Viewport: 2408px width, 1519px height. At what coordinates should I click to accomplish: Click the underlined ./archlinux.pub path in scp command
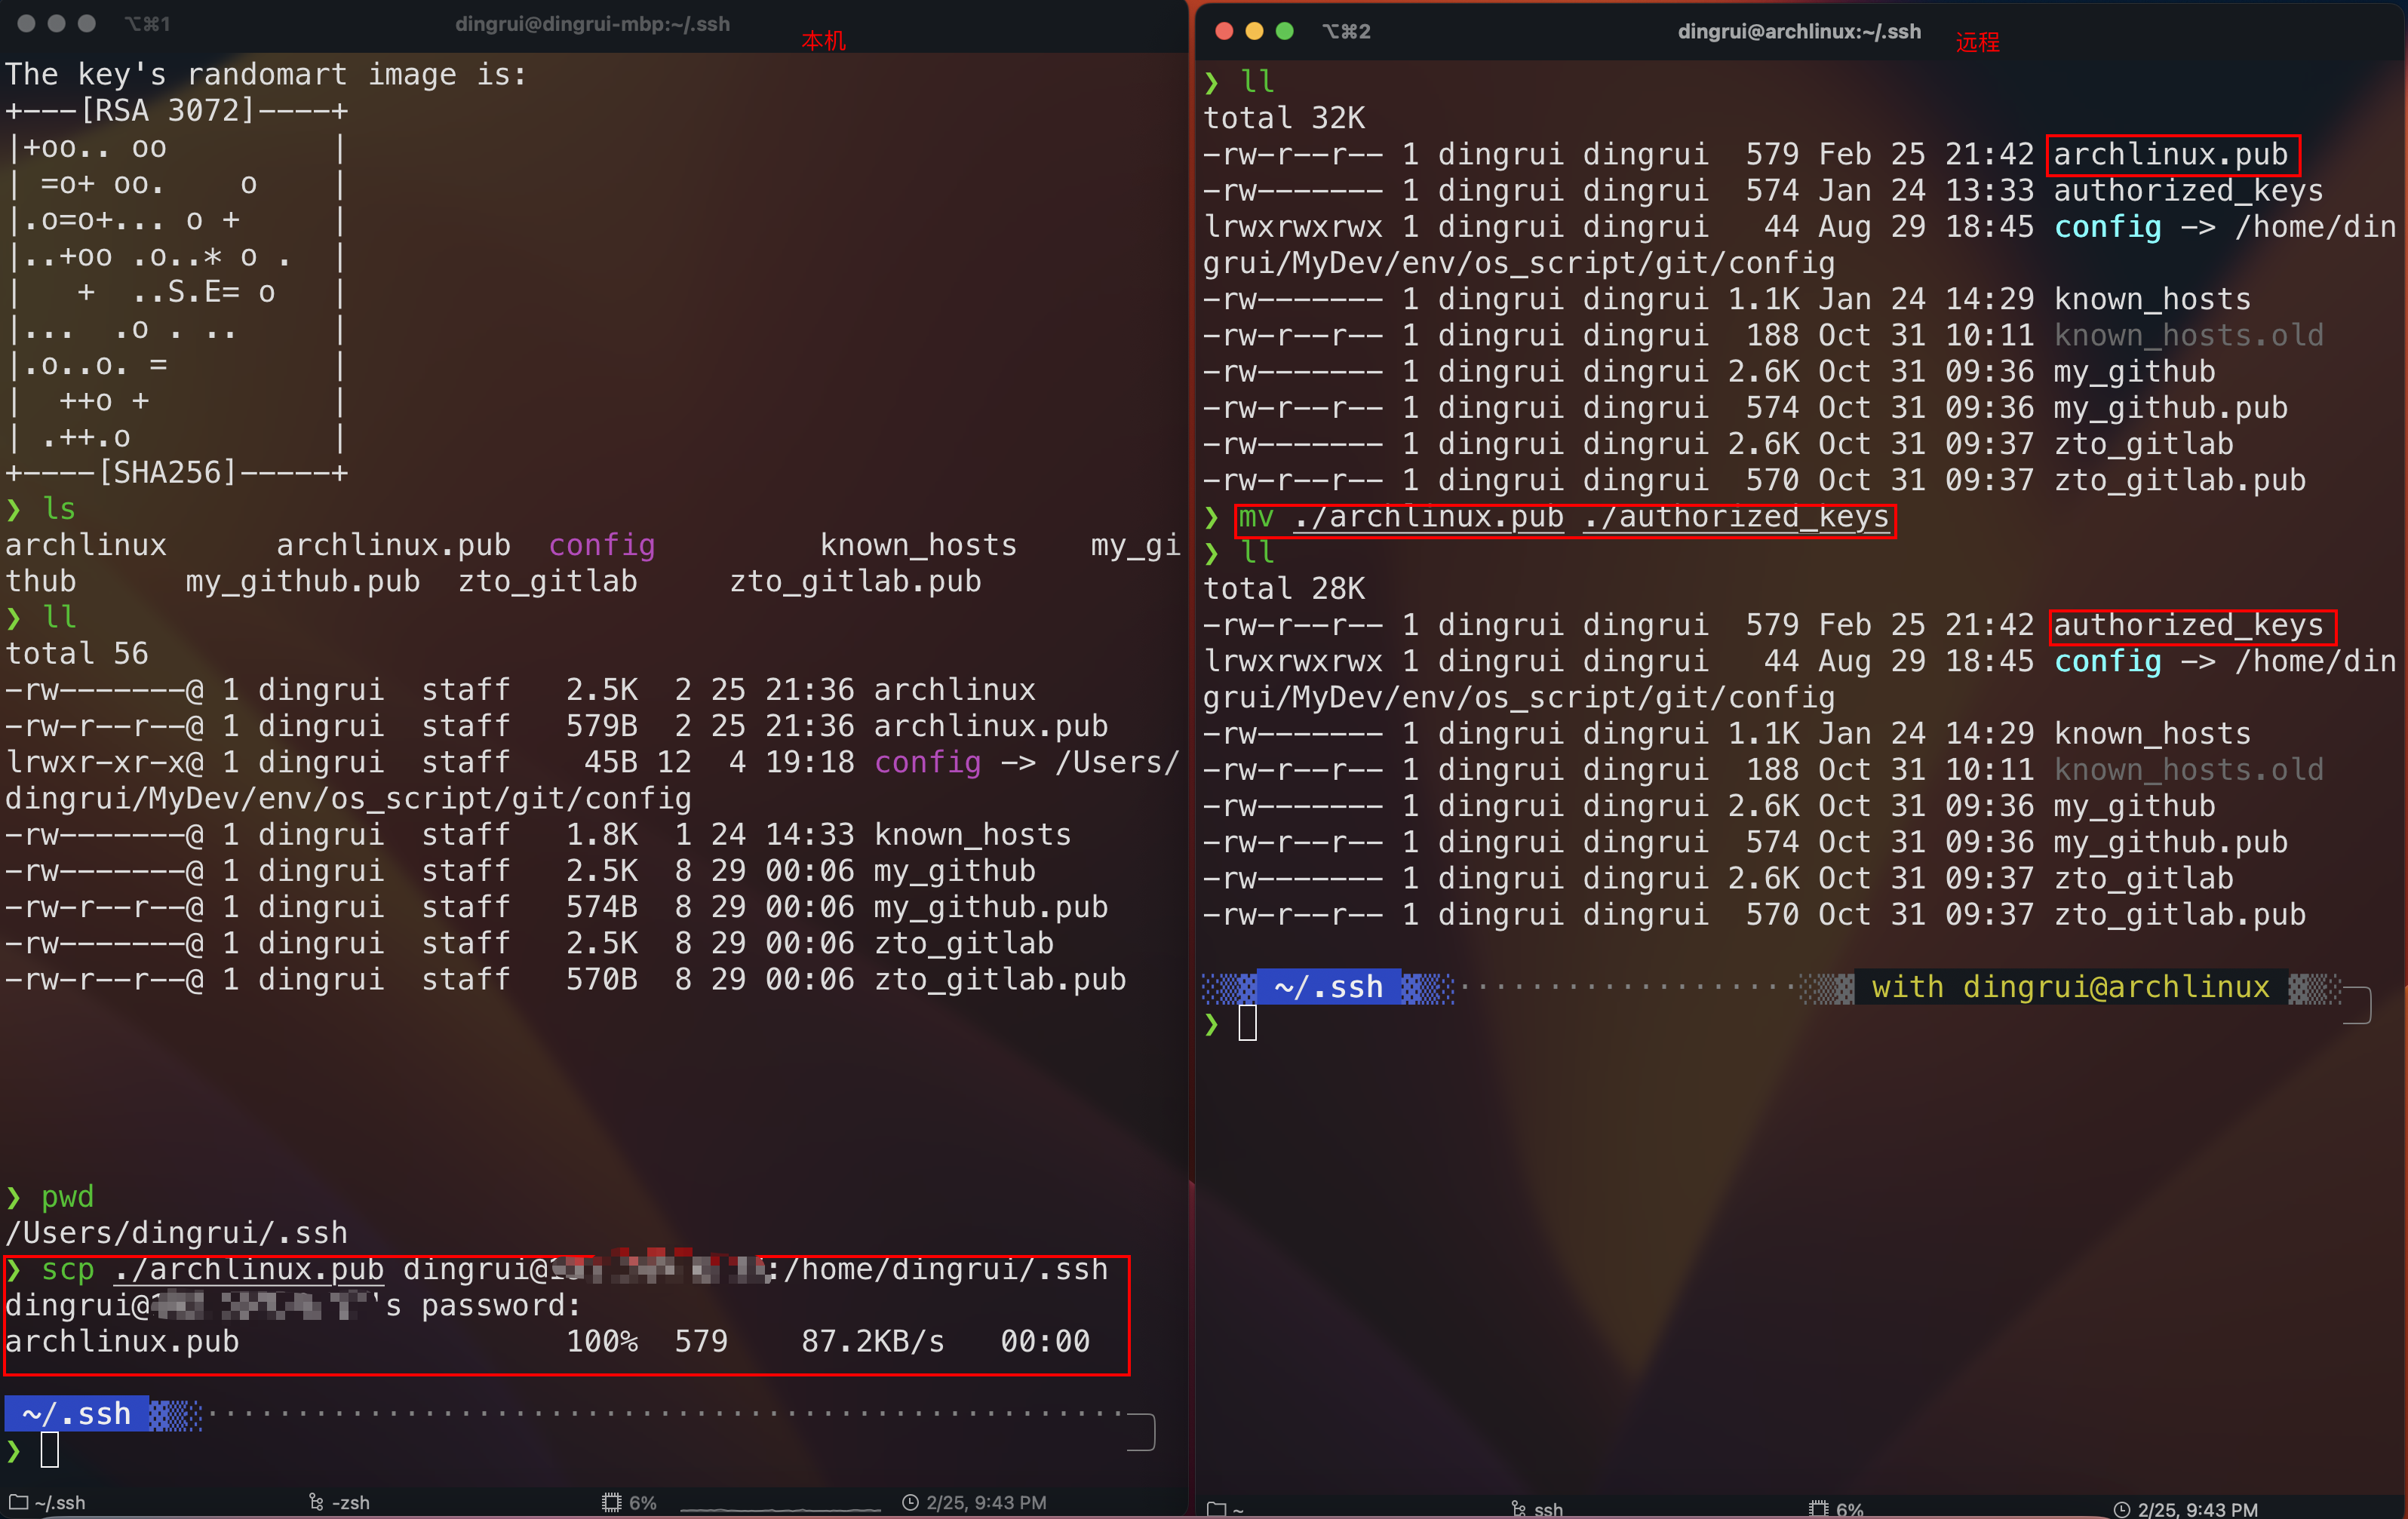coord(249,1269)
